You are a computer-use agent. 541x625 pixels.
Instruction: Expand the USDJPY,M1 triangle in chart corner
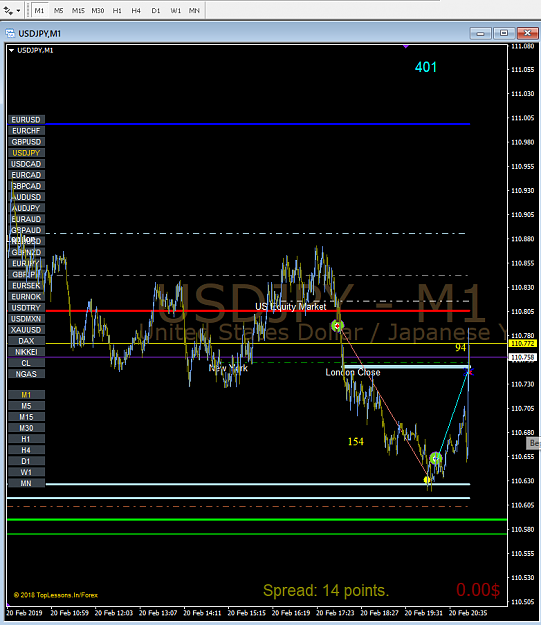tap(12, 50)
